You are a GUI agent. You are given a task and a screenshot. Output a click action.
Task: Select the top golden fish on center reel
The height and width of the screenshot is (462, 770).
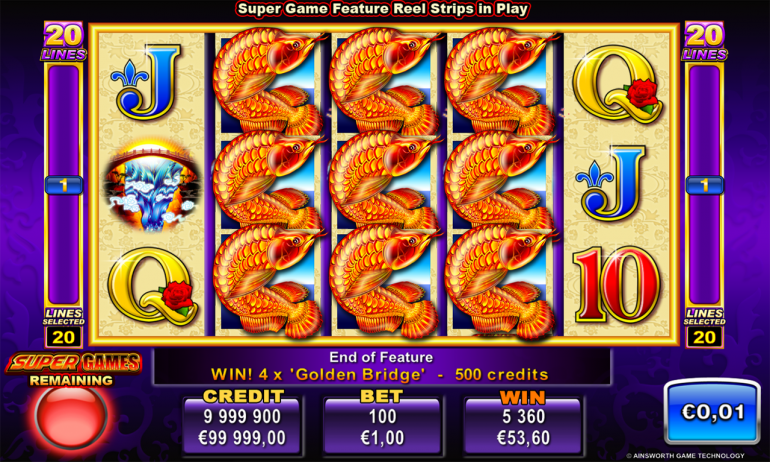[385, 80]
